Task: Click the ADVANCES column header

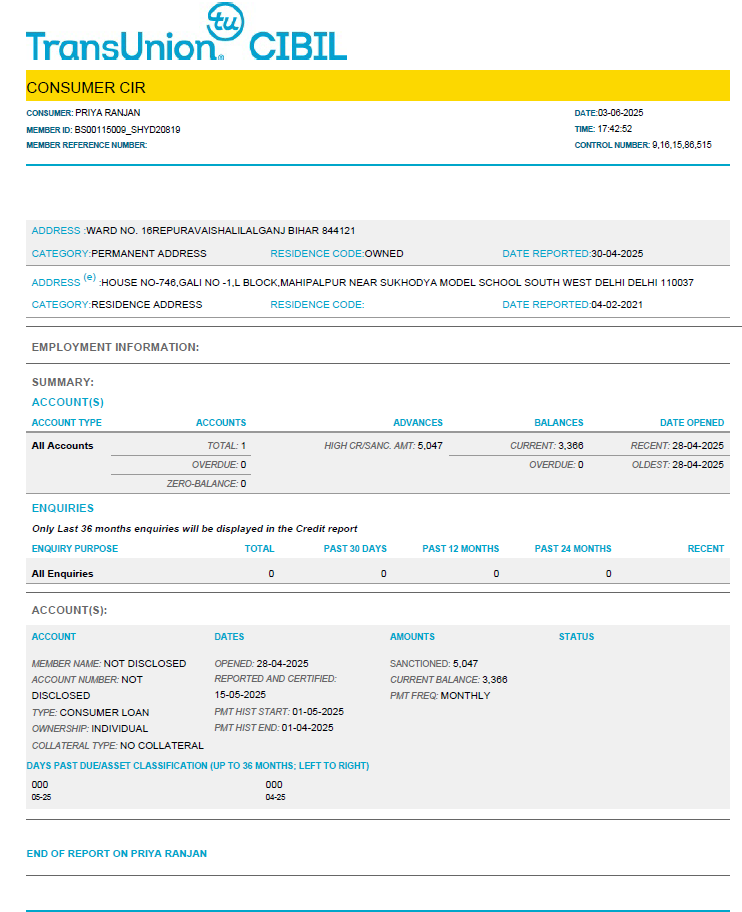Action: 418,423
